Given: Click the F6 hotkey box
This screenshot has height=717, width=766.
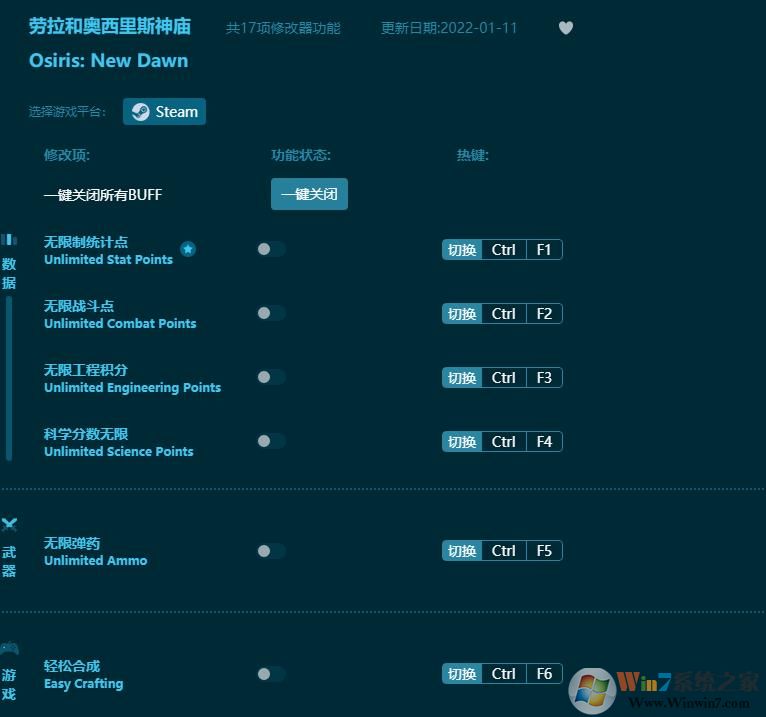Looking at the screenshot, I should (x=544, y=674).
